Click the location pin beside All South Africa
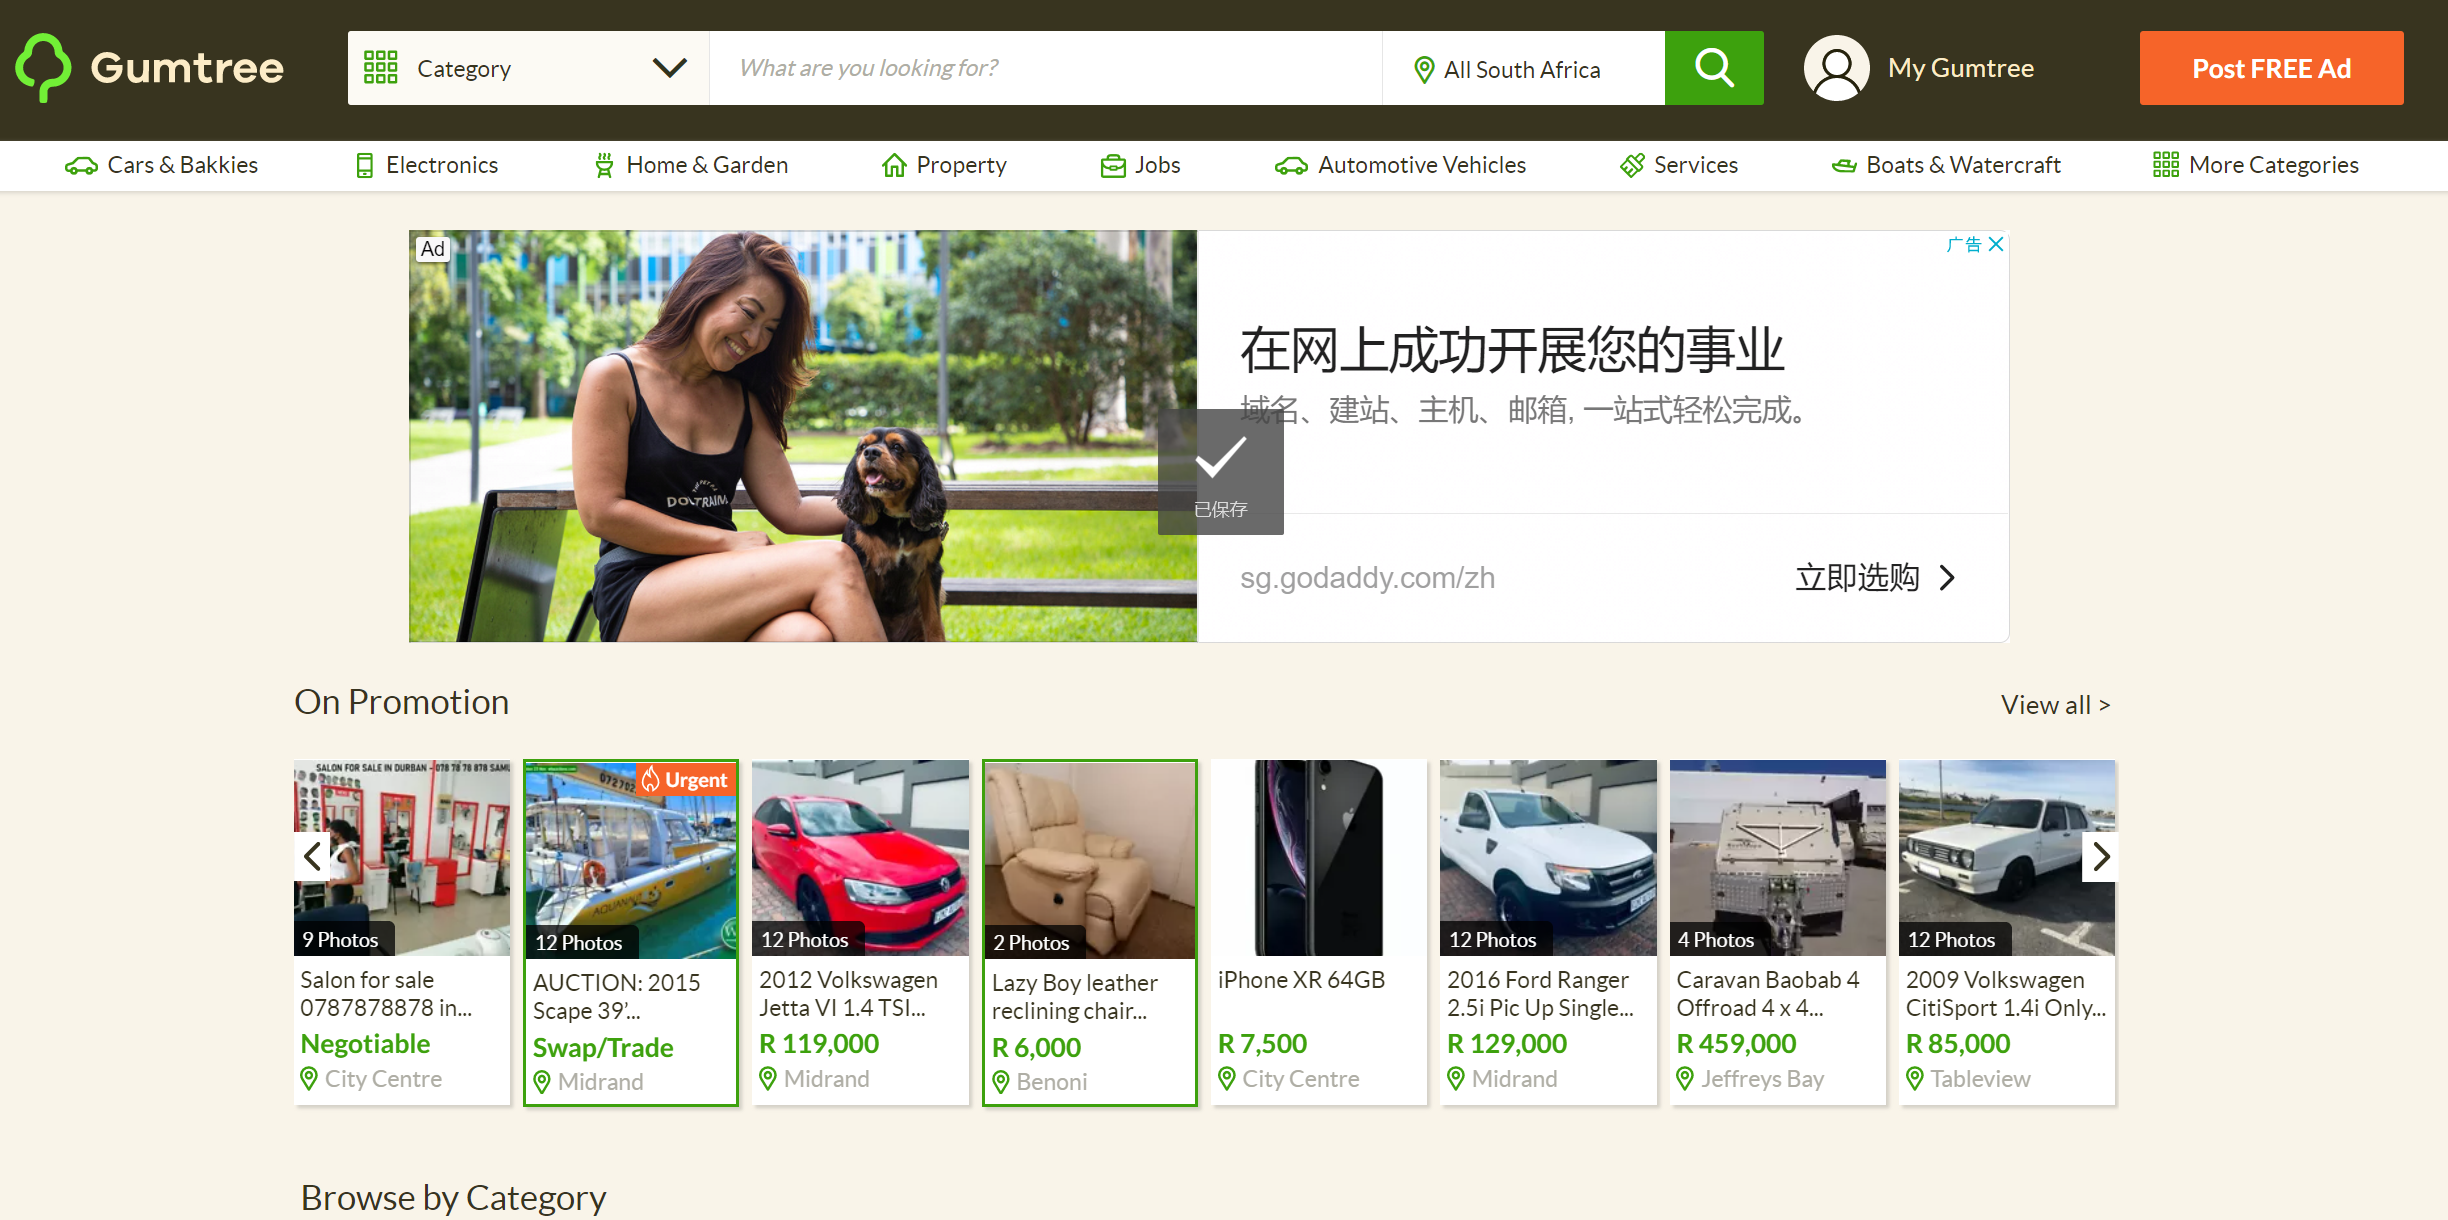The image size is (2448, 1220). 1424,70
